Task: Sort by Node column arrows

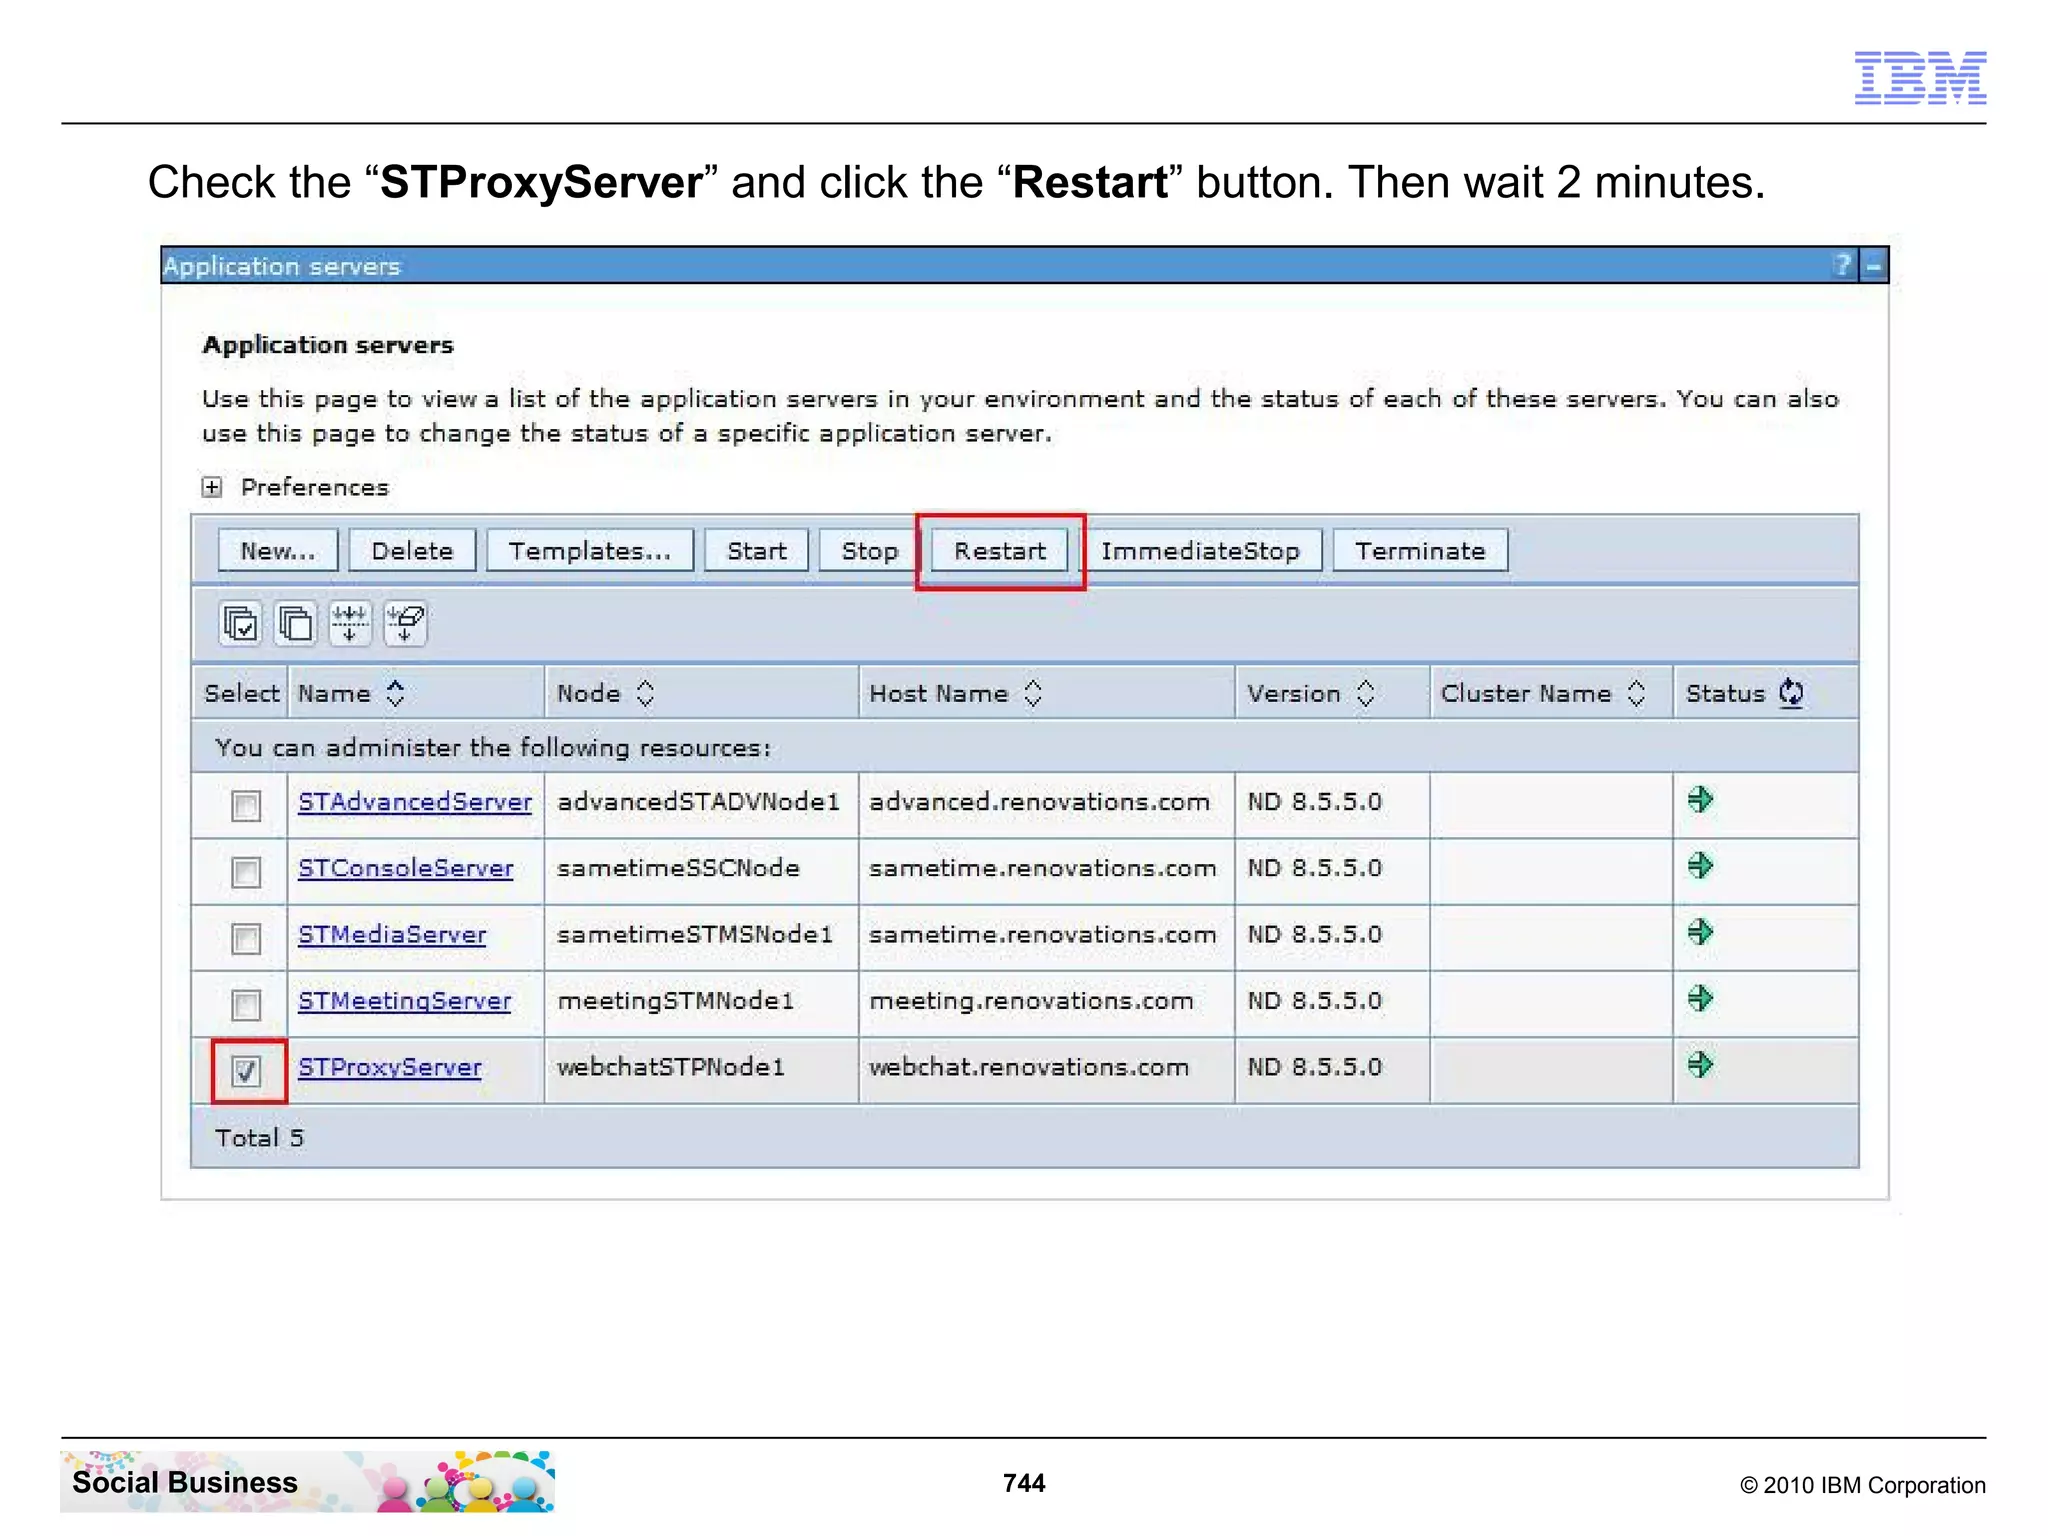Action: [x=645, y=693]
